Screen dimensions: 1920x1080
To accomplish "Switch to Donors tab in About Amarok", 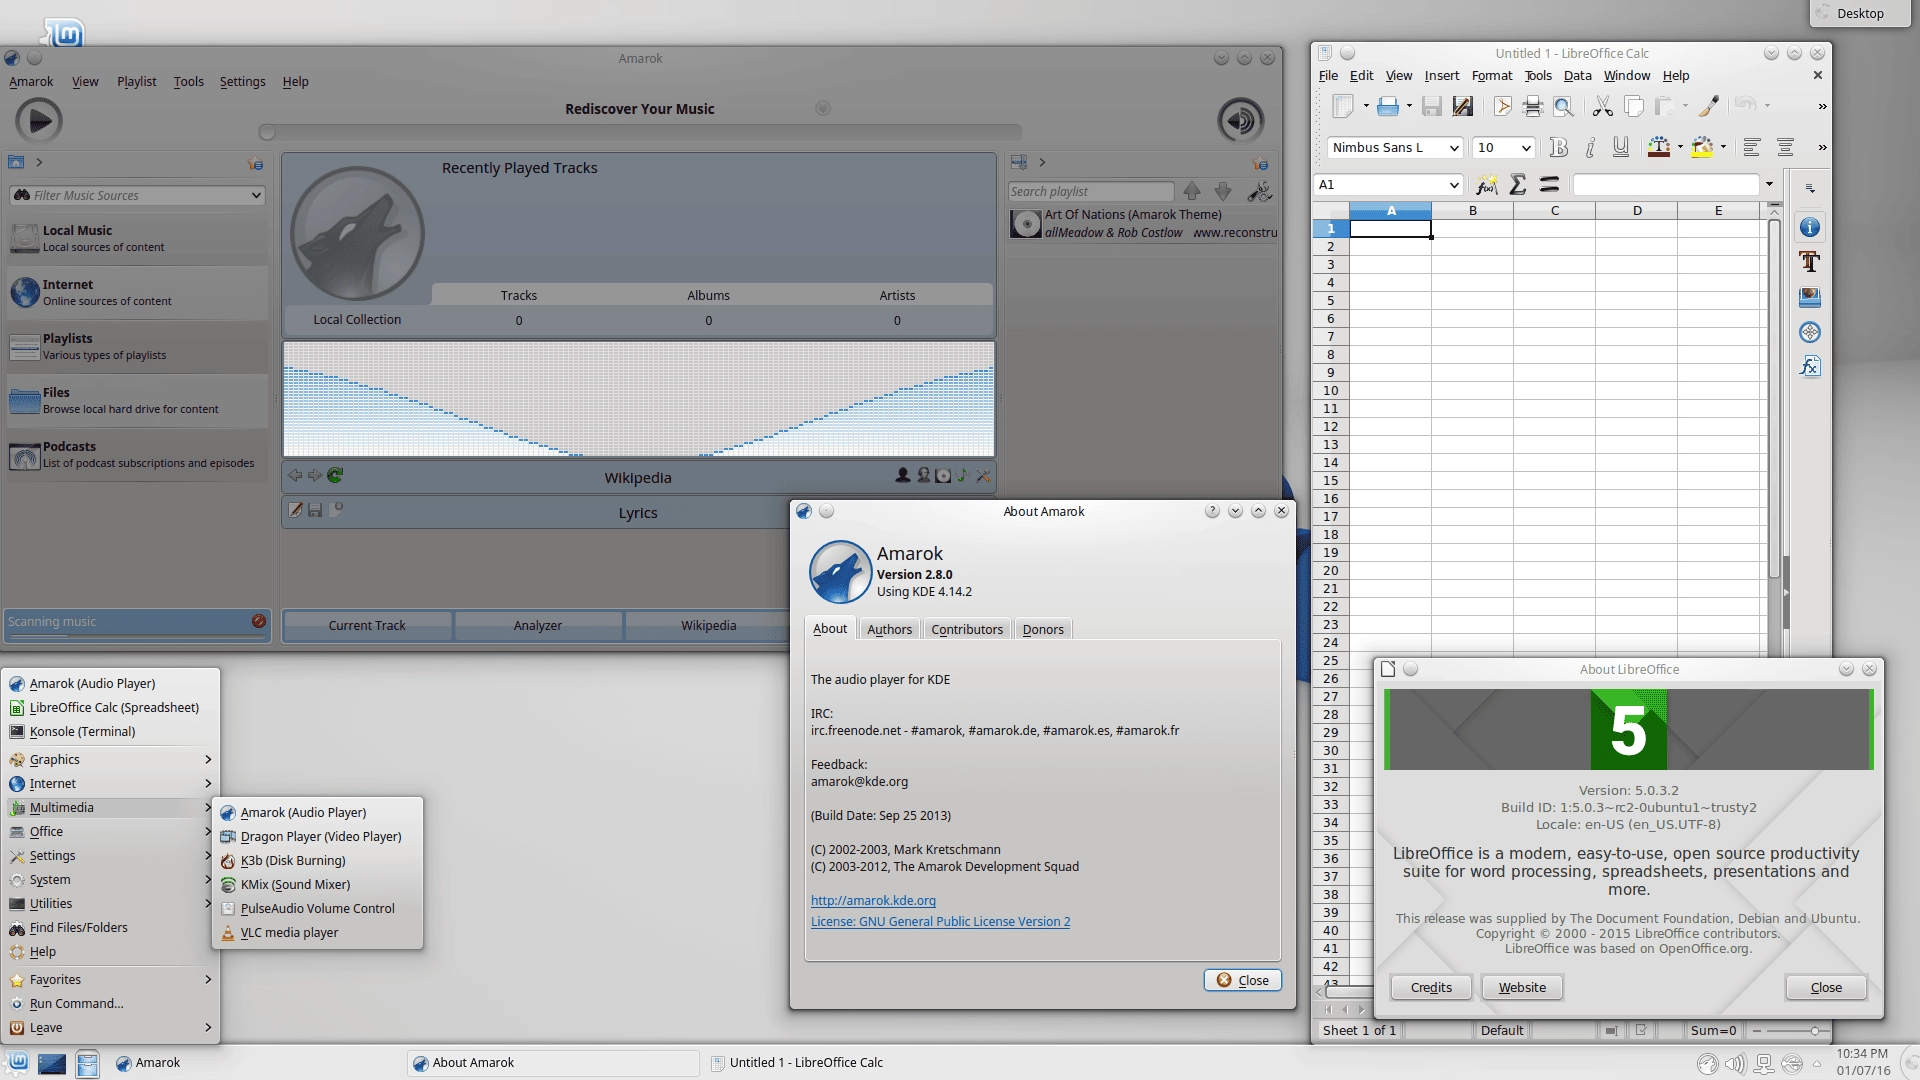I will pyautogui.click(x=1043, y=629).
